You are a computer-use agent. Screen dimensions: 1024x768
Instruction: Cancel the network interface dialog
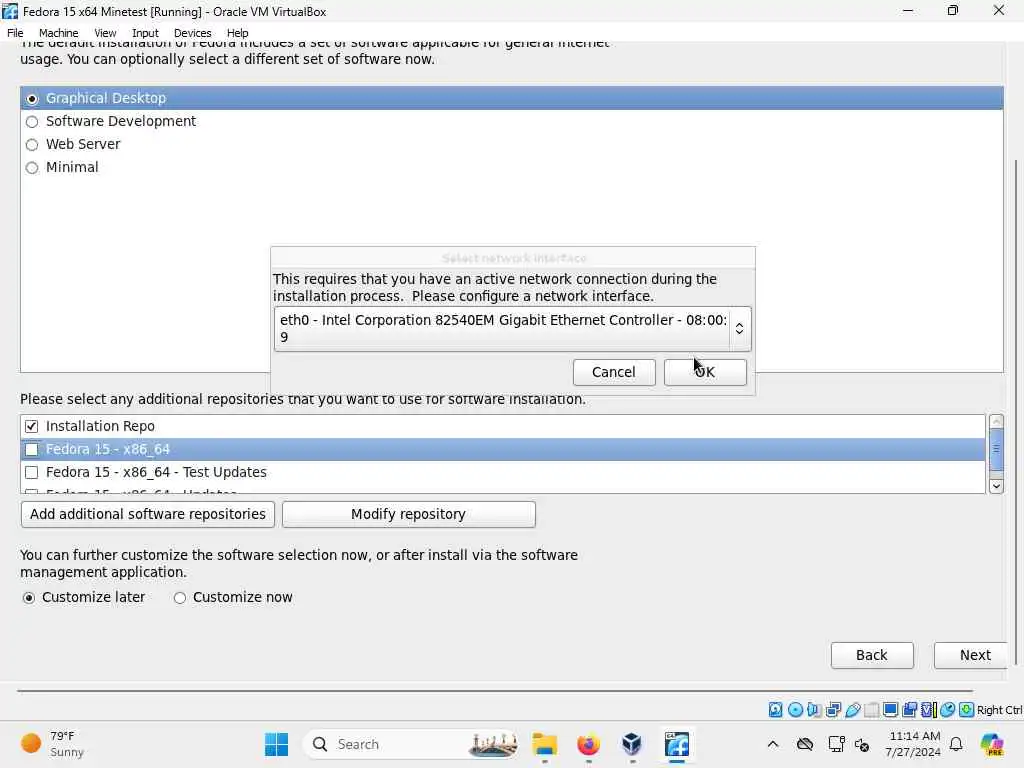[614, 372]
